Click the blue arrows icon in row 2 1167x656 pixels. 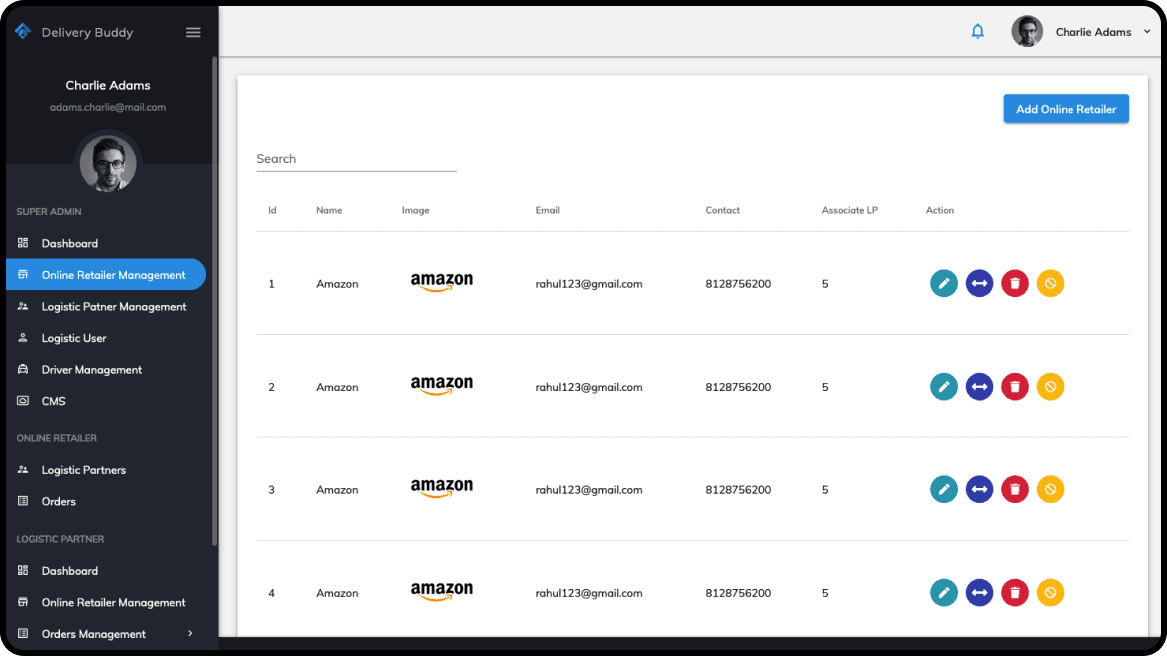(979, 386)
